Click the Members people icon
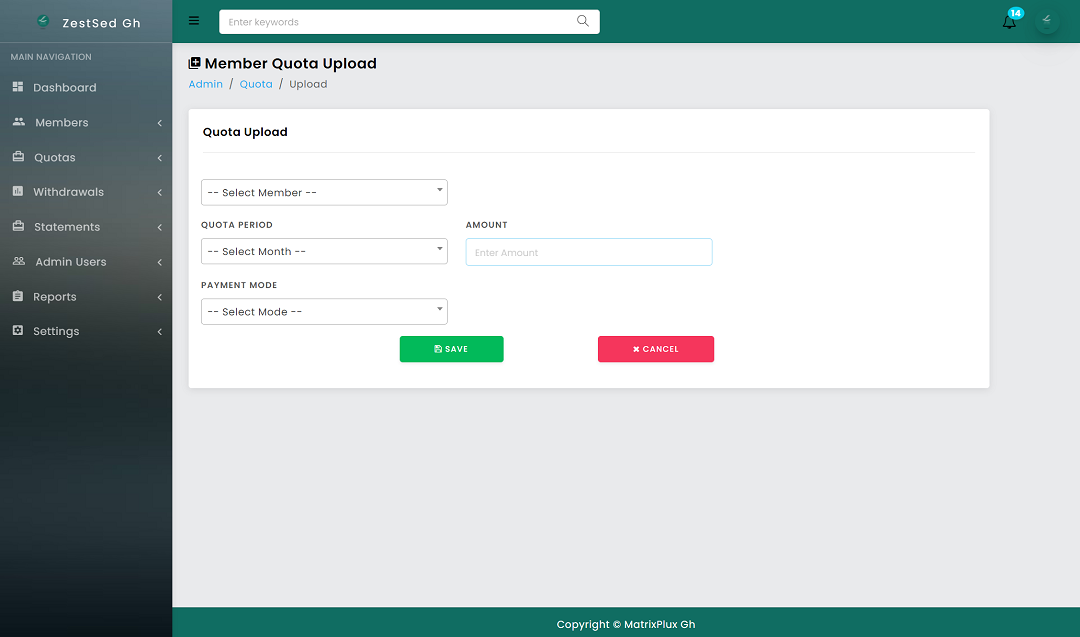Screen dimensions: 1080x637 [19, 122]
